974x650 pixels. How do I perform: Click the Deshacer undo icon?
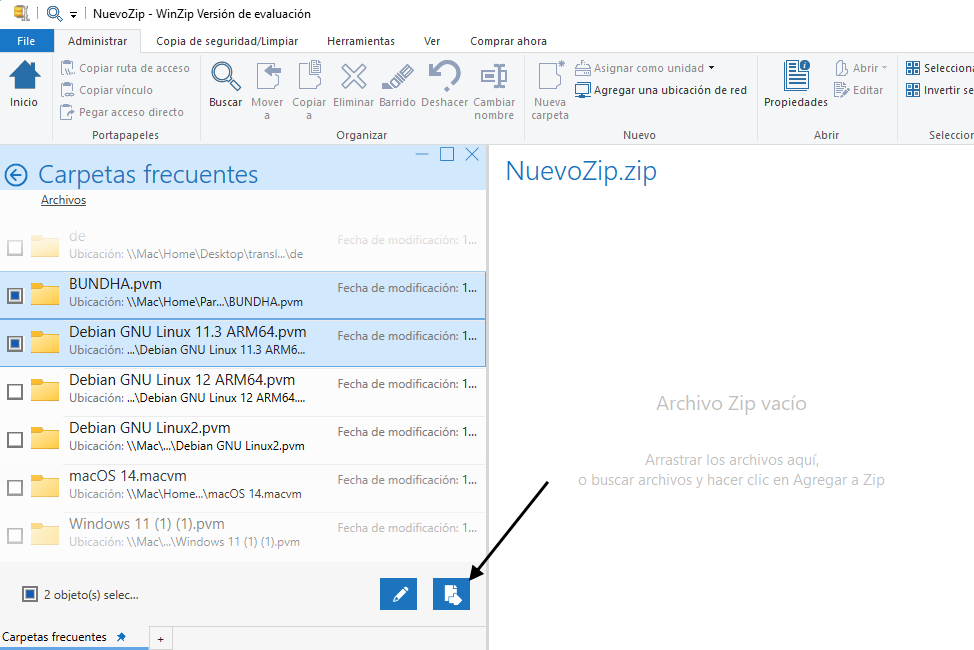(x=445, y=85)
